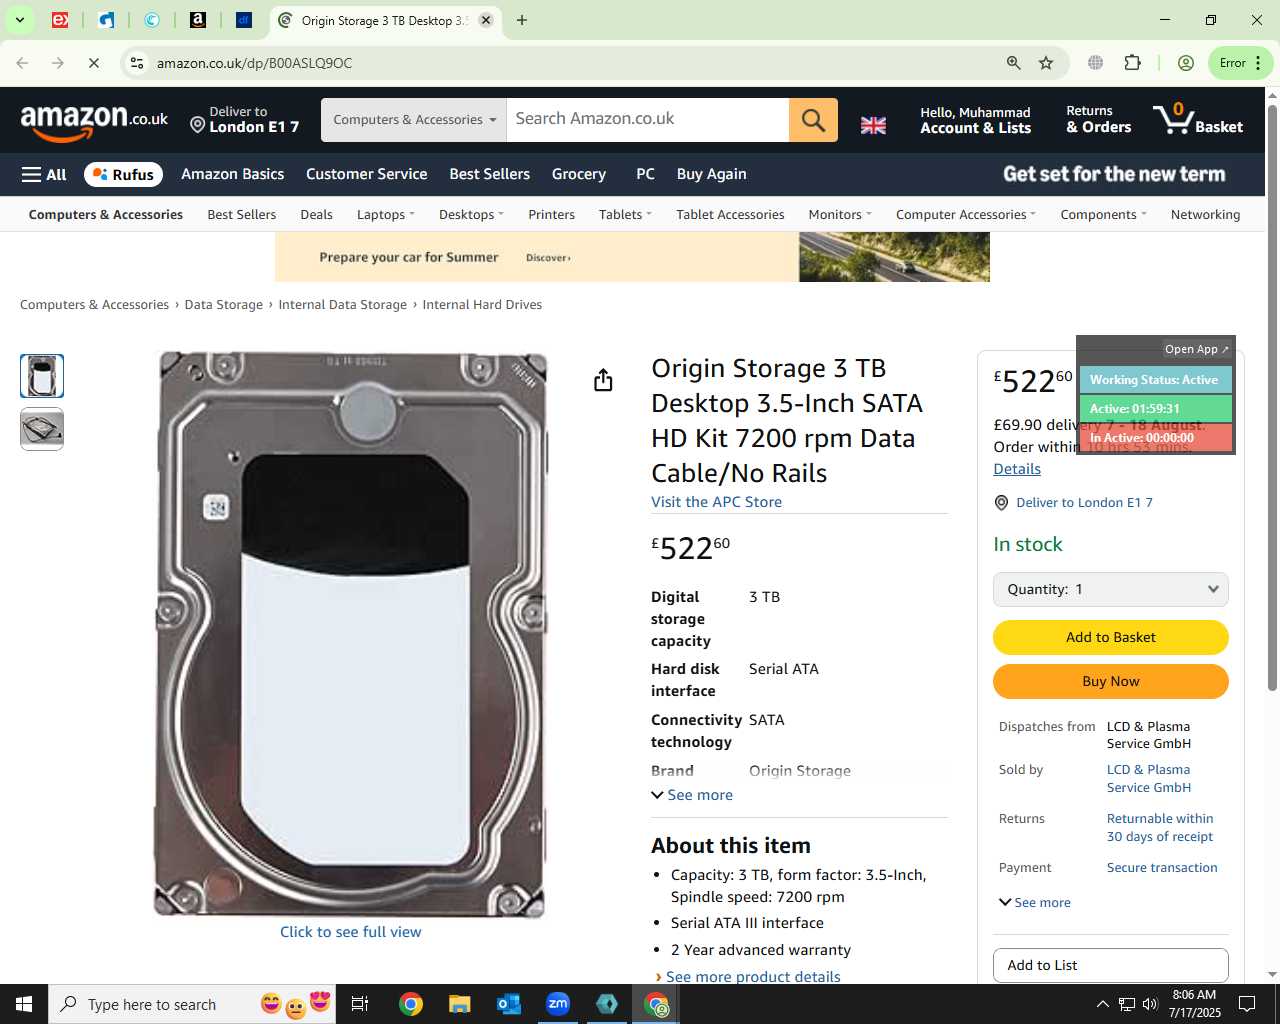Click the volume speaker tray icon
The width and height of the screenshot is (1280, 1024).
point(1150,1004)
